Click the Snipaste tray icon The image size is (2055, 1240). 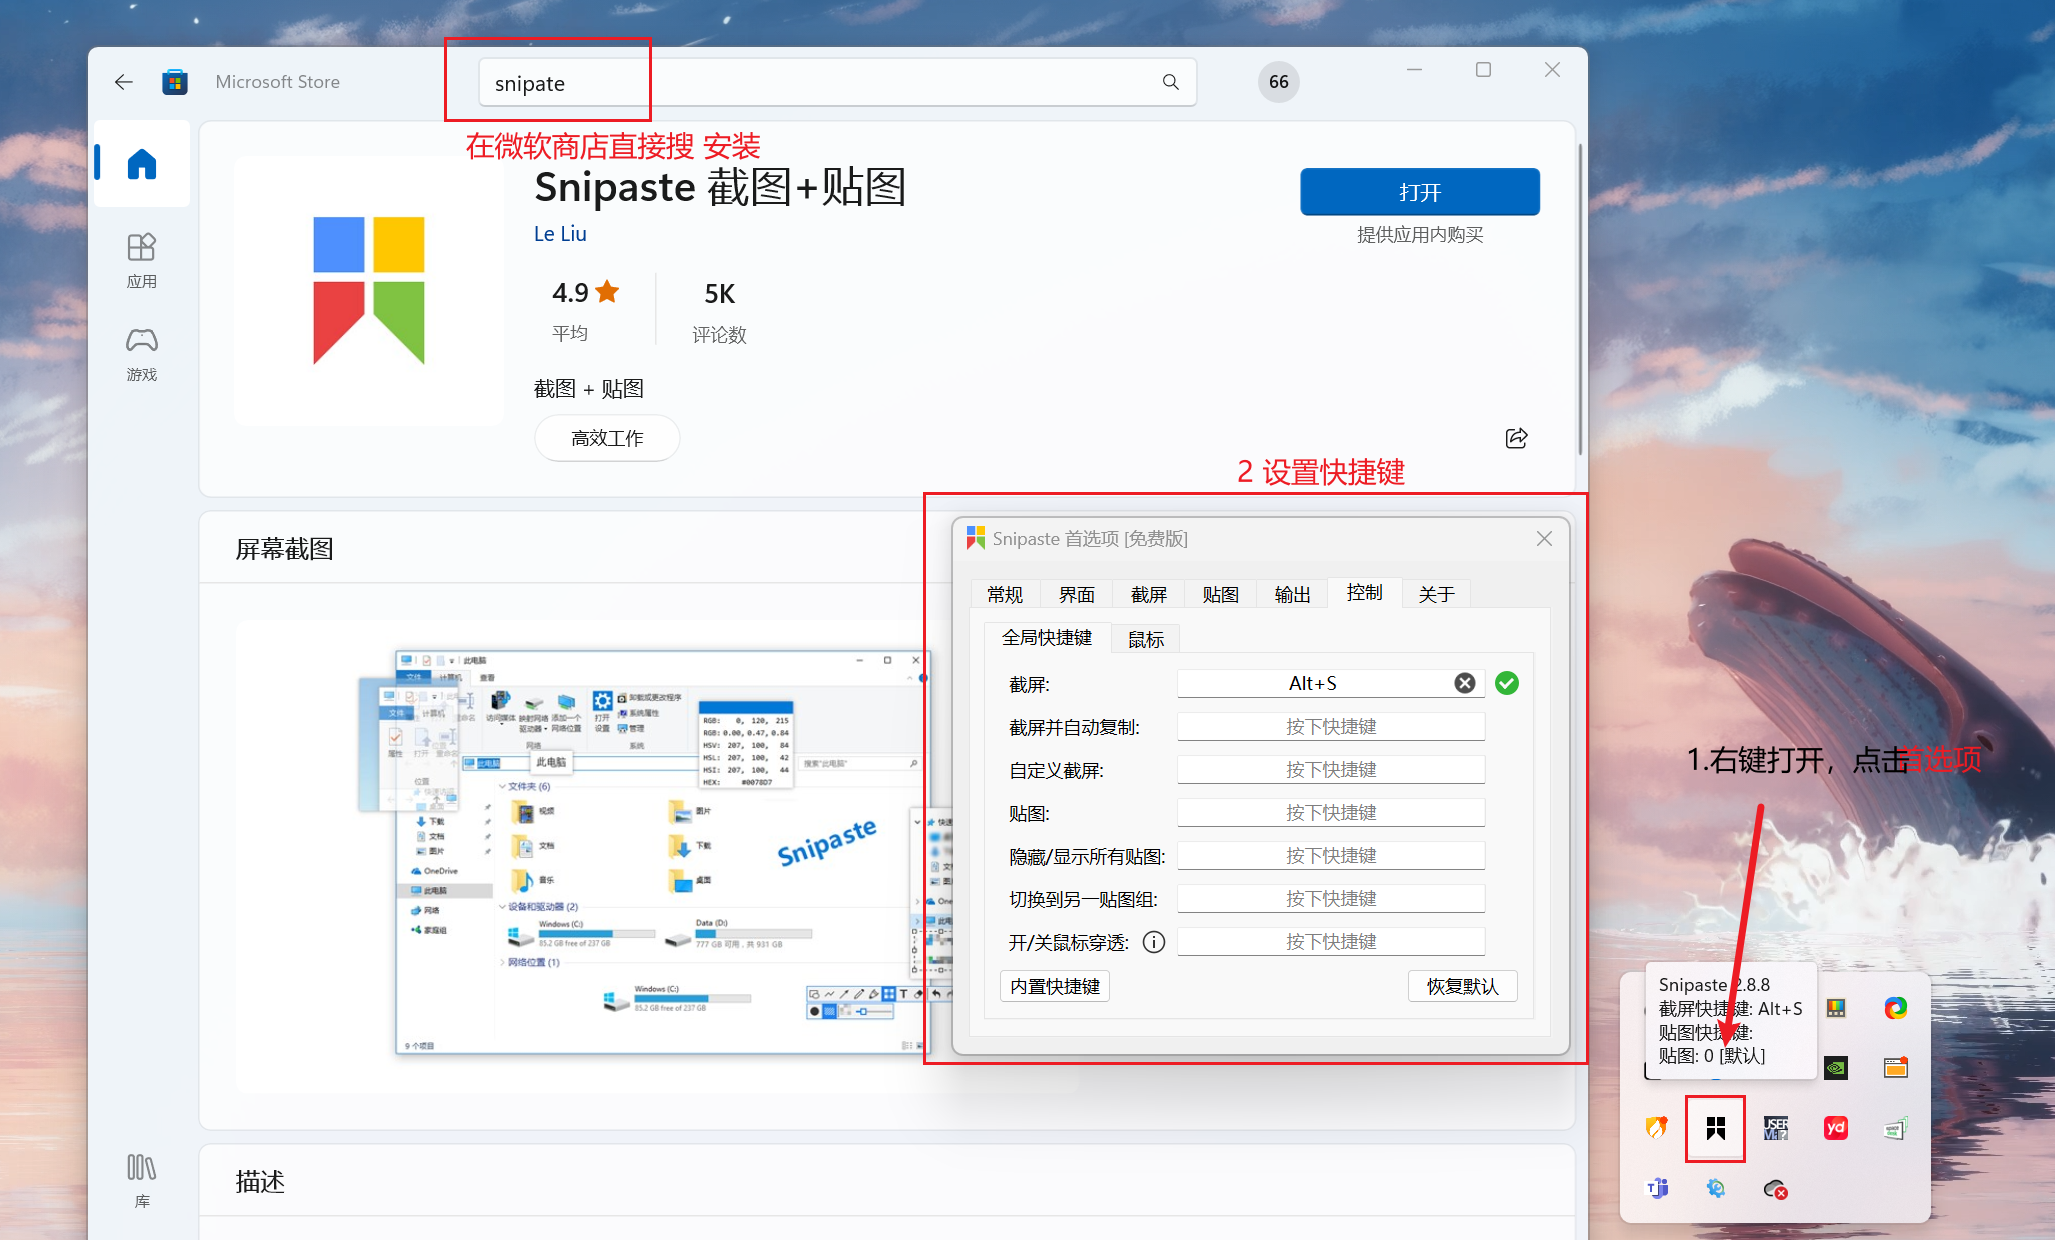(1716, 1128)
